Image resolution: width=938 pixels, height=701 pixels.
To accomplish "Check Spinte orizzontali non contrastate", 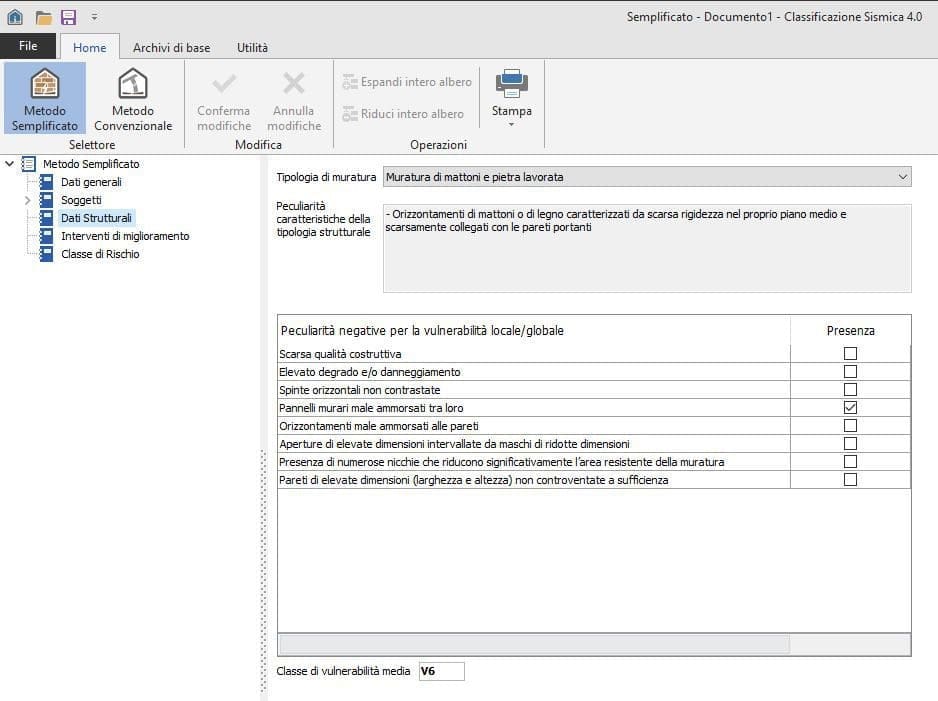I will [849, 389].
